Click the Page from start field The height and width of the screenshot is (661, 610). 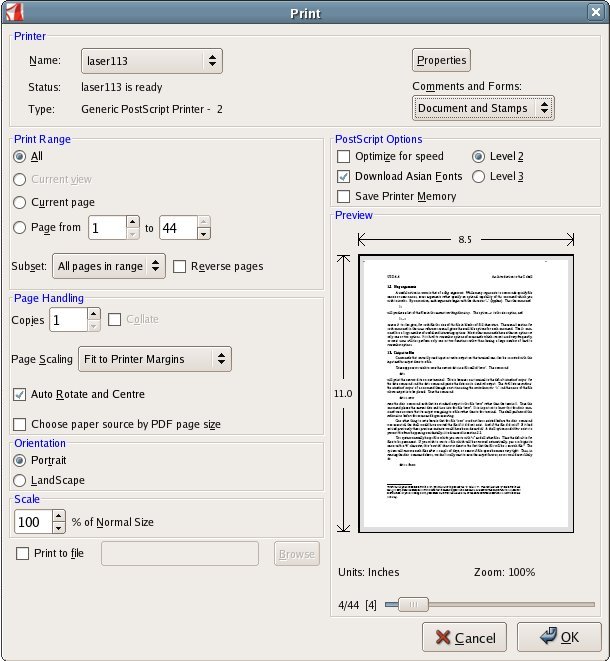107,228
